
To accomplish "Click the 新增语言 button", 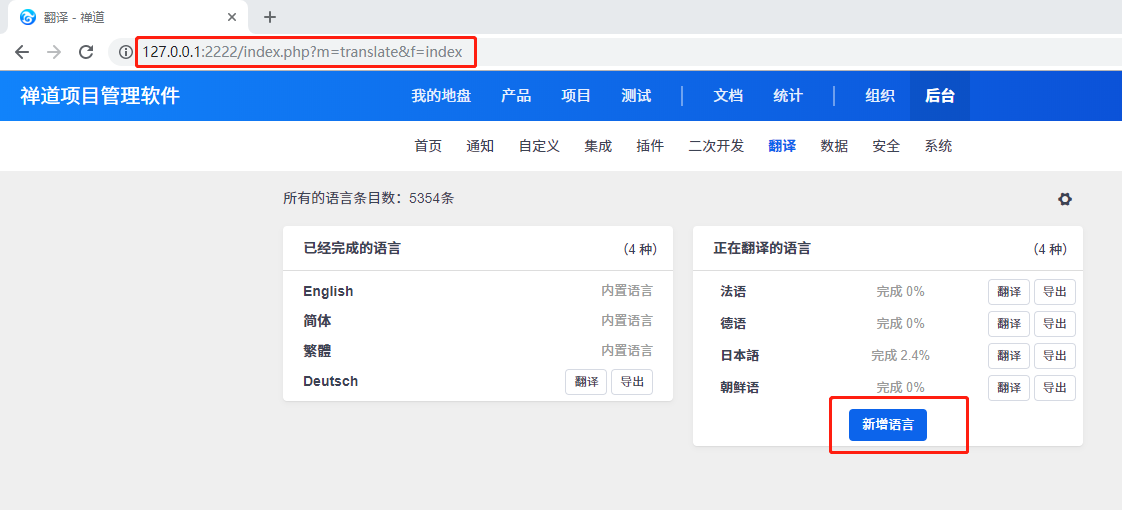I will [887, 425].
